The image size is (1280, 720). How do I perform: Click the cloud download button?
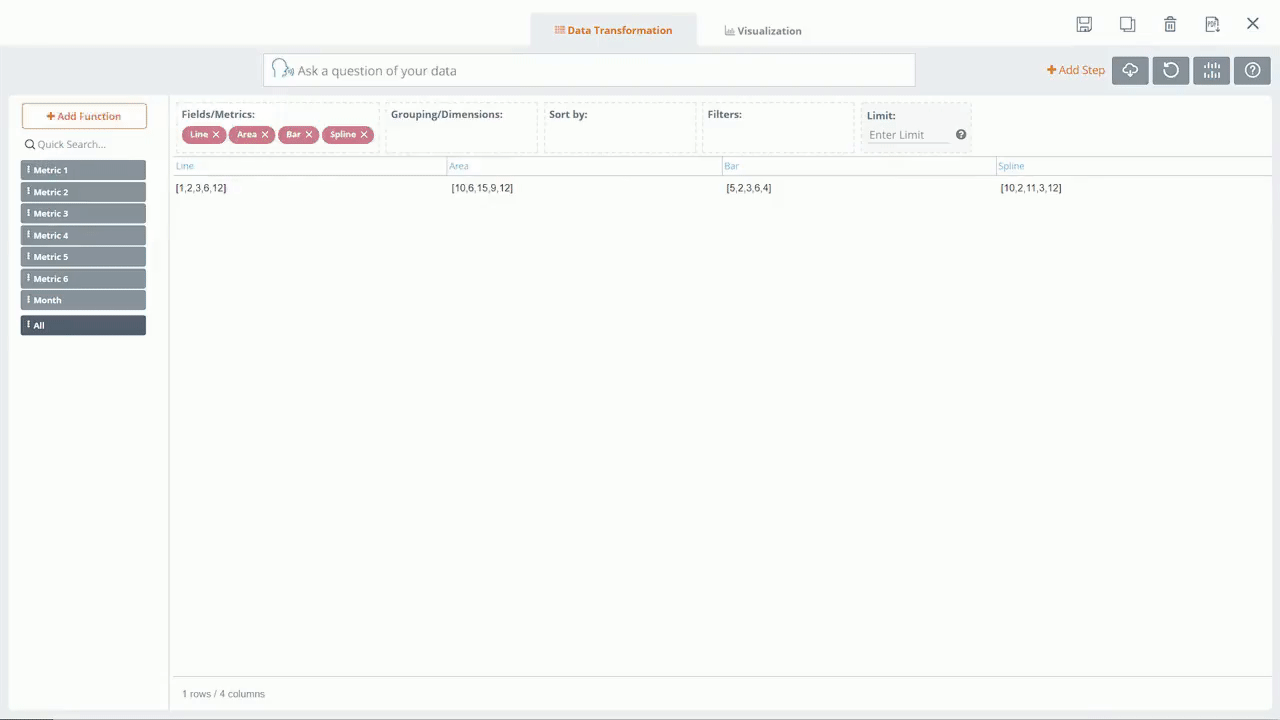1130,70
